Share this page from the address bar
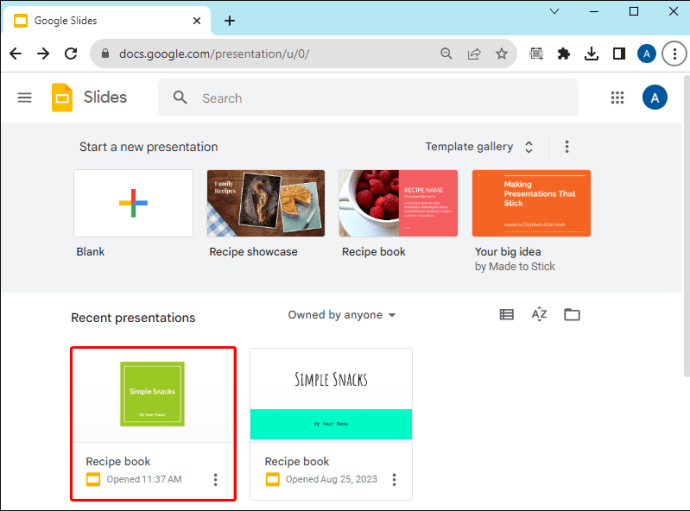The width and height of the screenshot is (690, 511). click(474, 54)
